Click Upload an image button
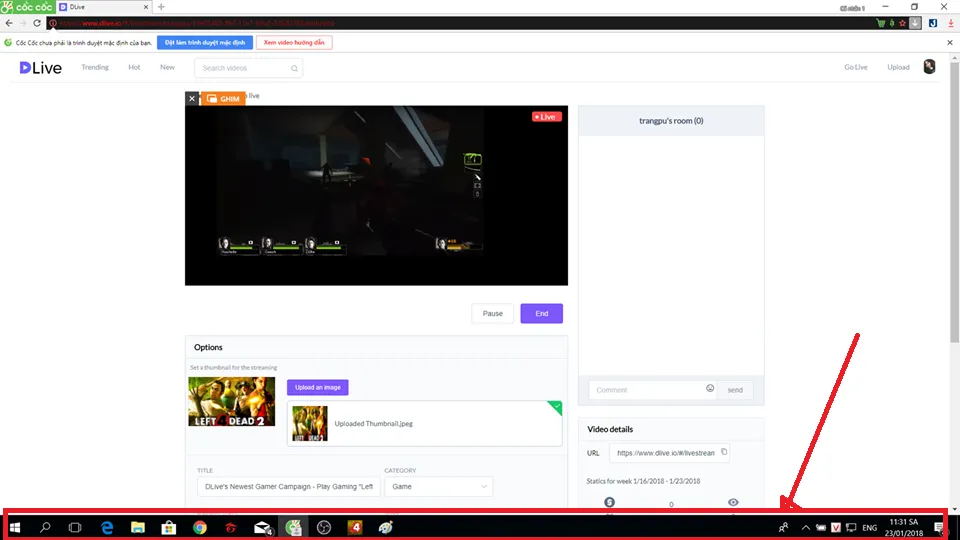960x540 pixels. pyautogui.click(x=317, y=387)
